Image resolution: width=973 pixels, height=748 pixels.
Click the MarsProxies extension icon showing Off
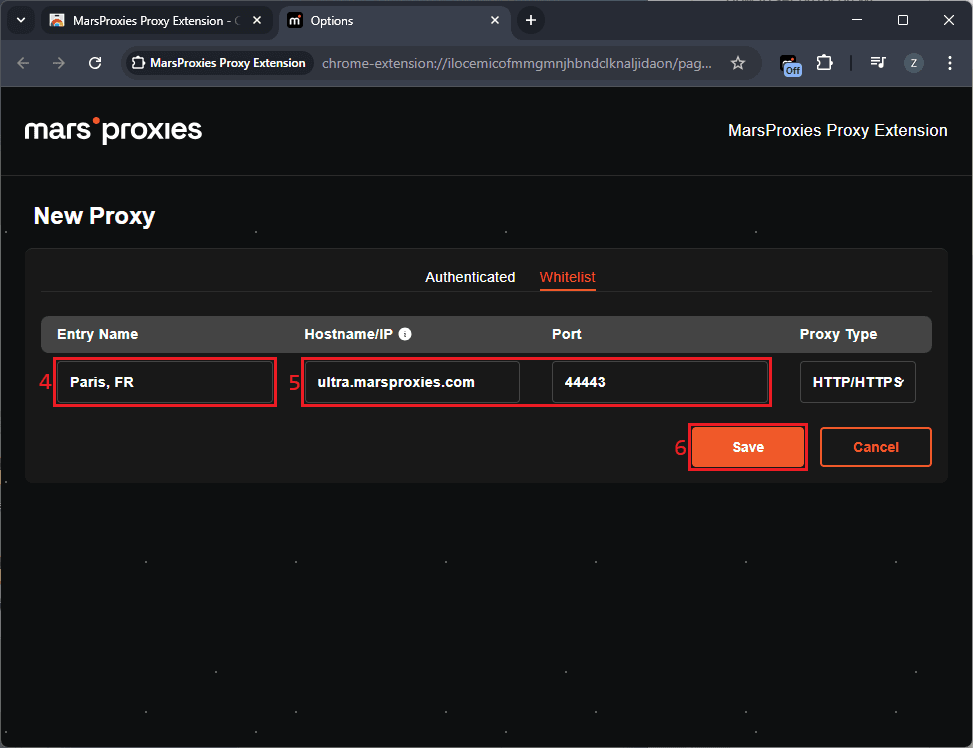click(790, 63)
